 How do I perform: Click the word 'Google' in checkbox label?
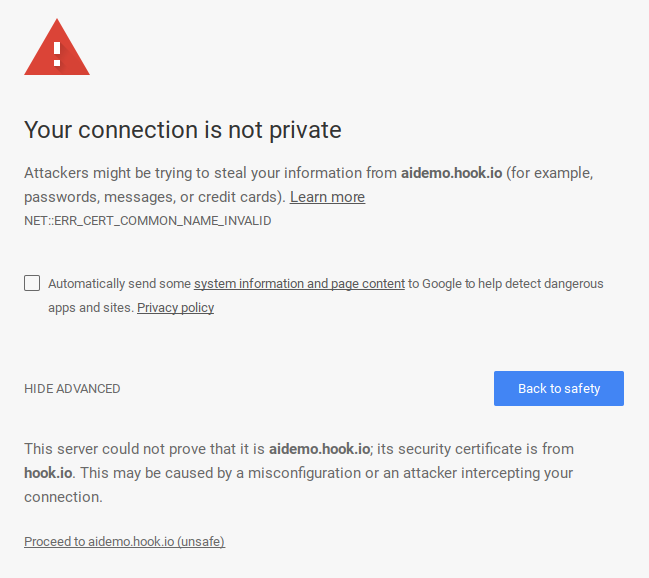point(441,284)
